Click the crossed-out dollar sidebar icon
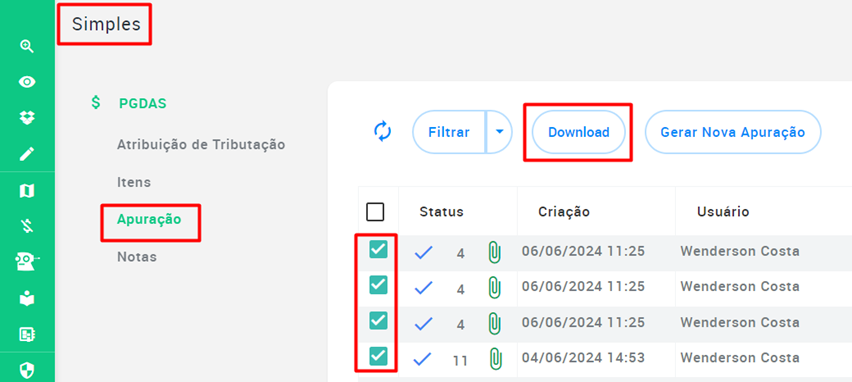852x382 pixels. (27, 227)
